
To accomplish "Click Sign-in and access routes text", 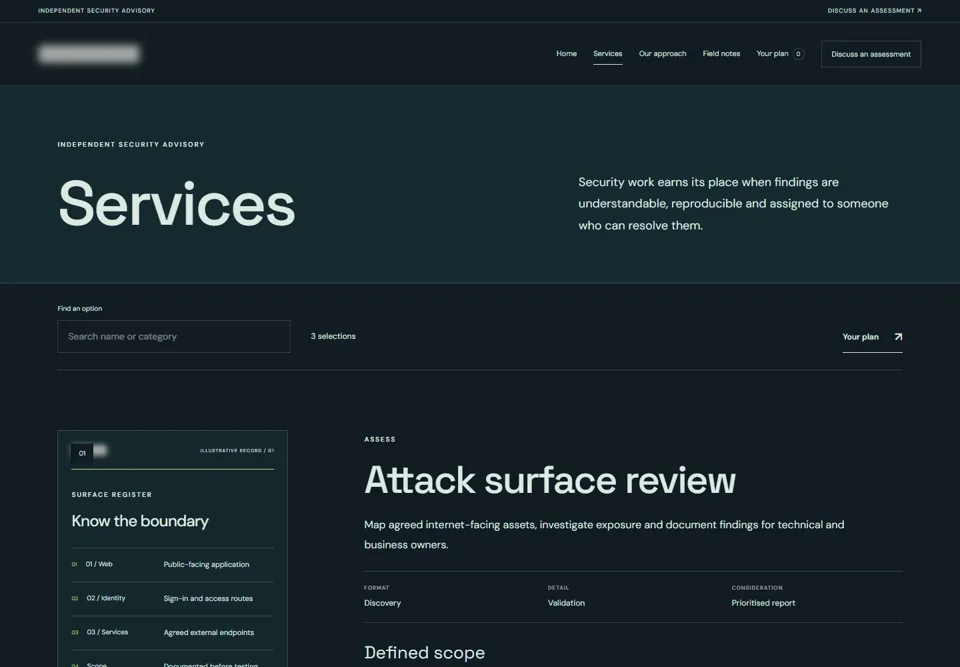I will (208, 598).
